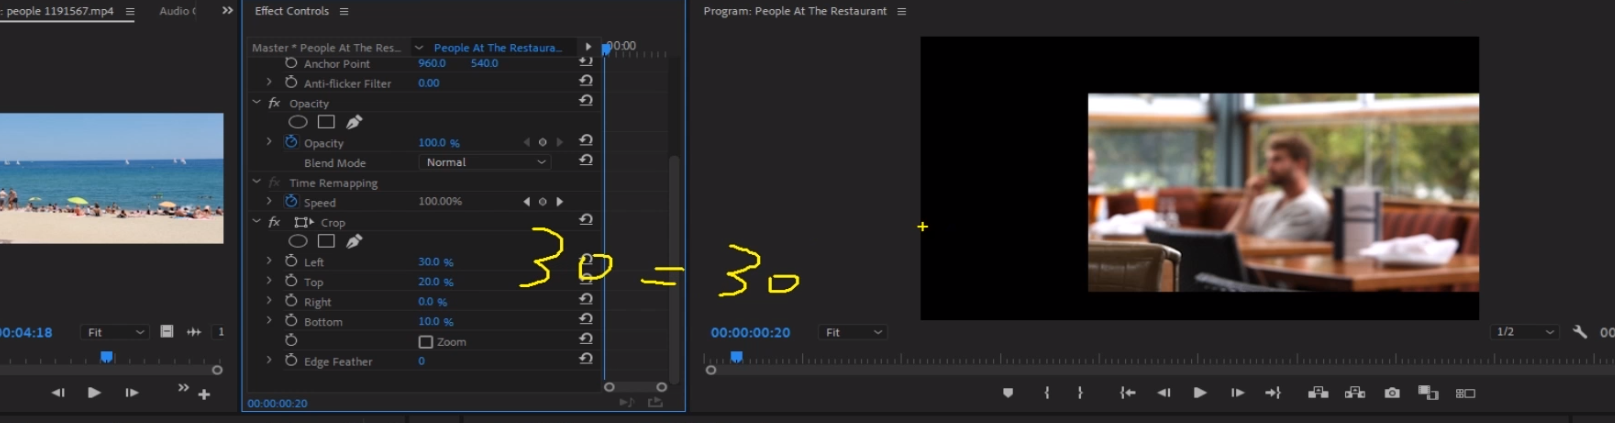Create an Opacity 4-point polygon mask
The height and width of the screenshot is (423, 1615).
326,122
